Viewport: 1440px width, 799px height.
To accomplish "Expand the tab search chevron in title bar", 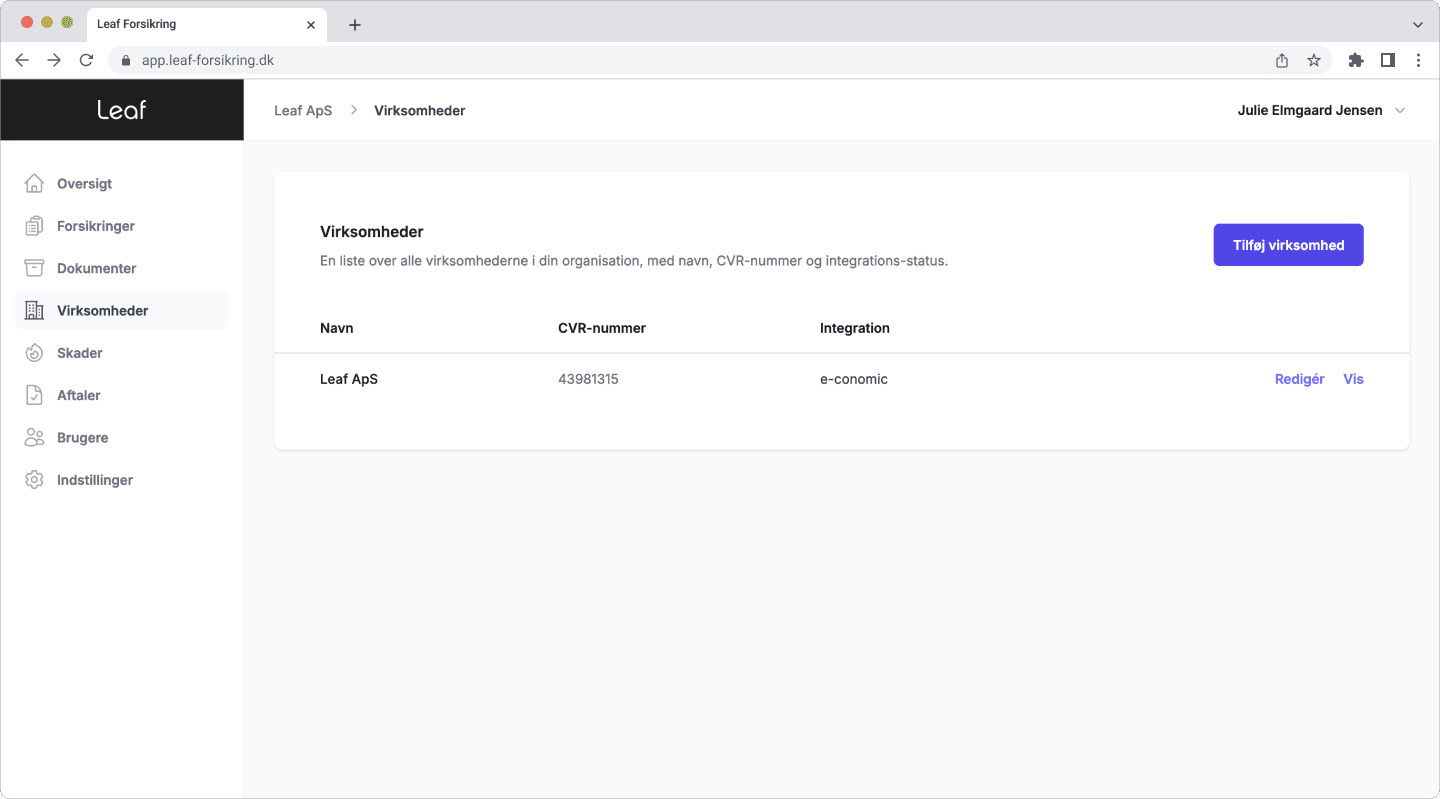I will tap(1417, 24).
